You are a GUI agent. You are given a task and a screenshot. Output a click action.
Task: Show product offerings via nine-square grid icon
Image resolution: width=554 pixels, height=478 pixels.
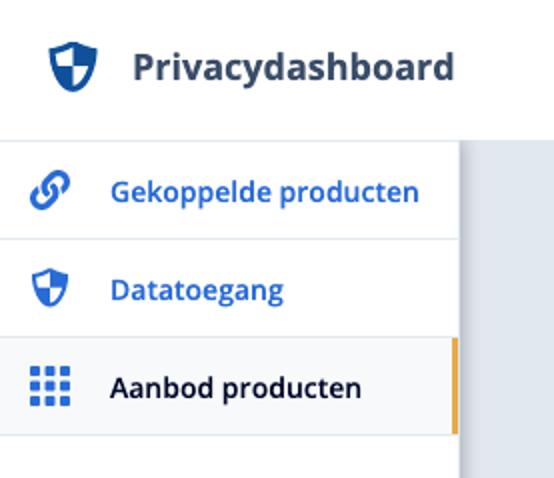click(50, 386)
